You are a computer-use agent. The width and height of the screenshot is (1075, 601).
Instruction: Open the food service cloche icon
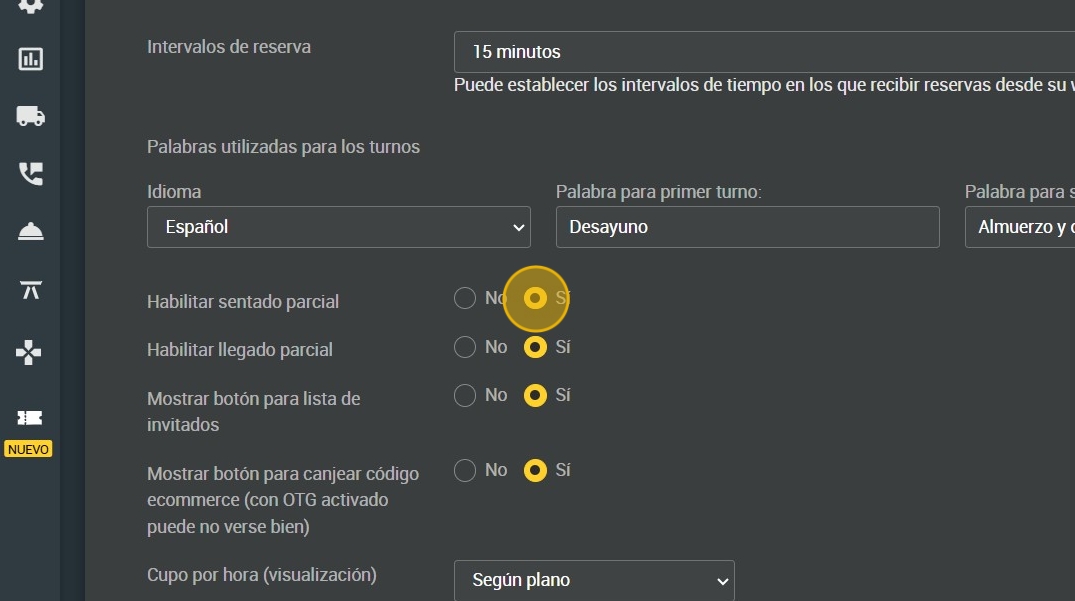click(x=30, y=232)
